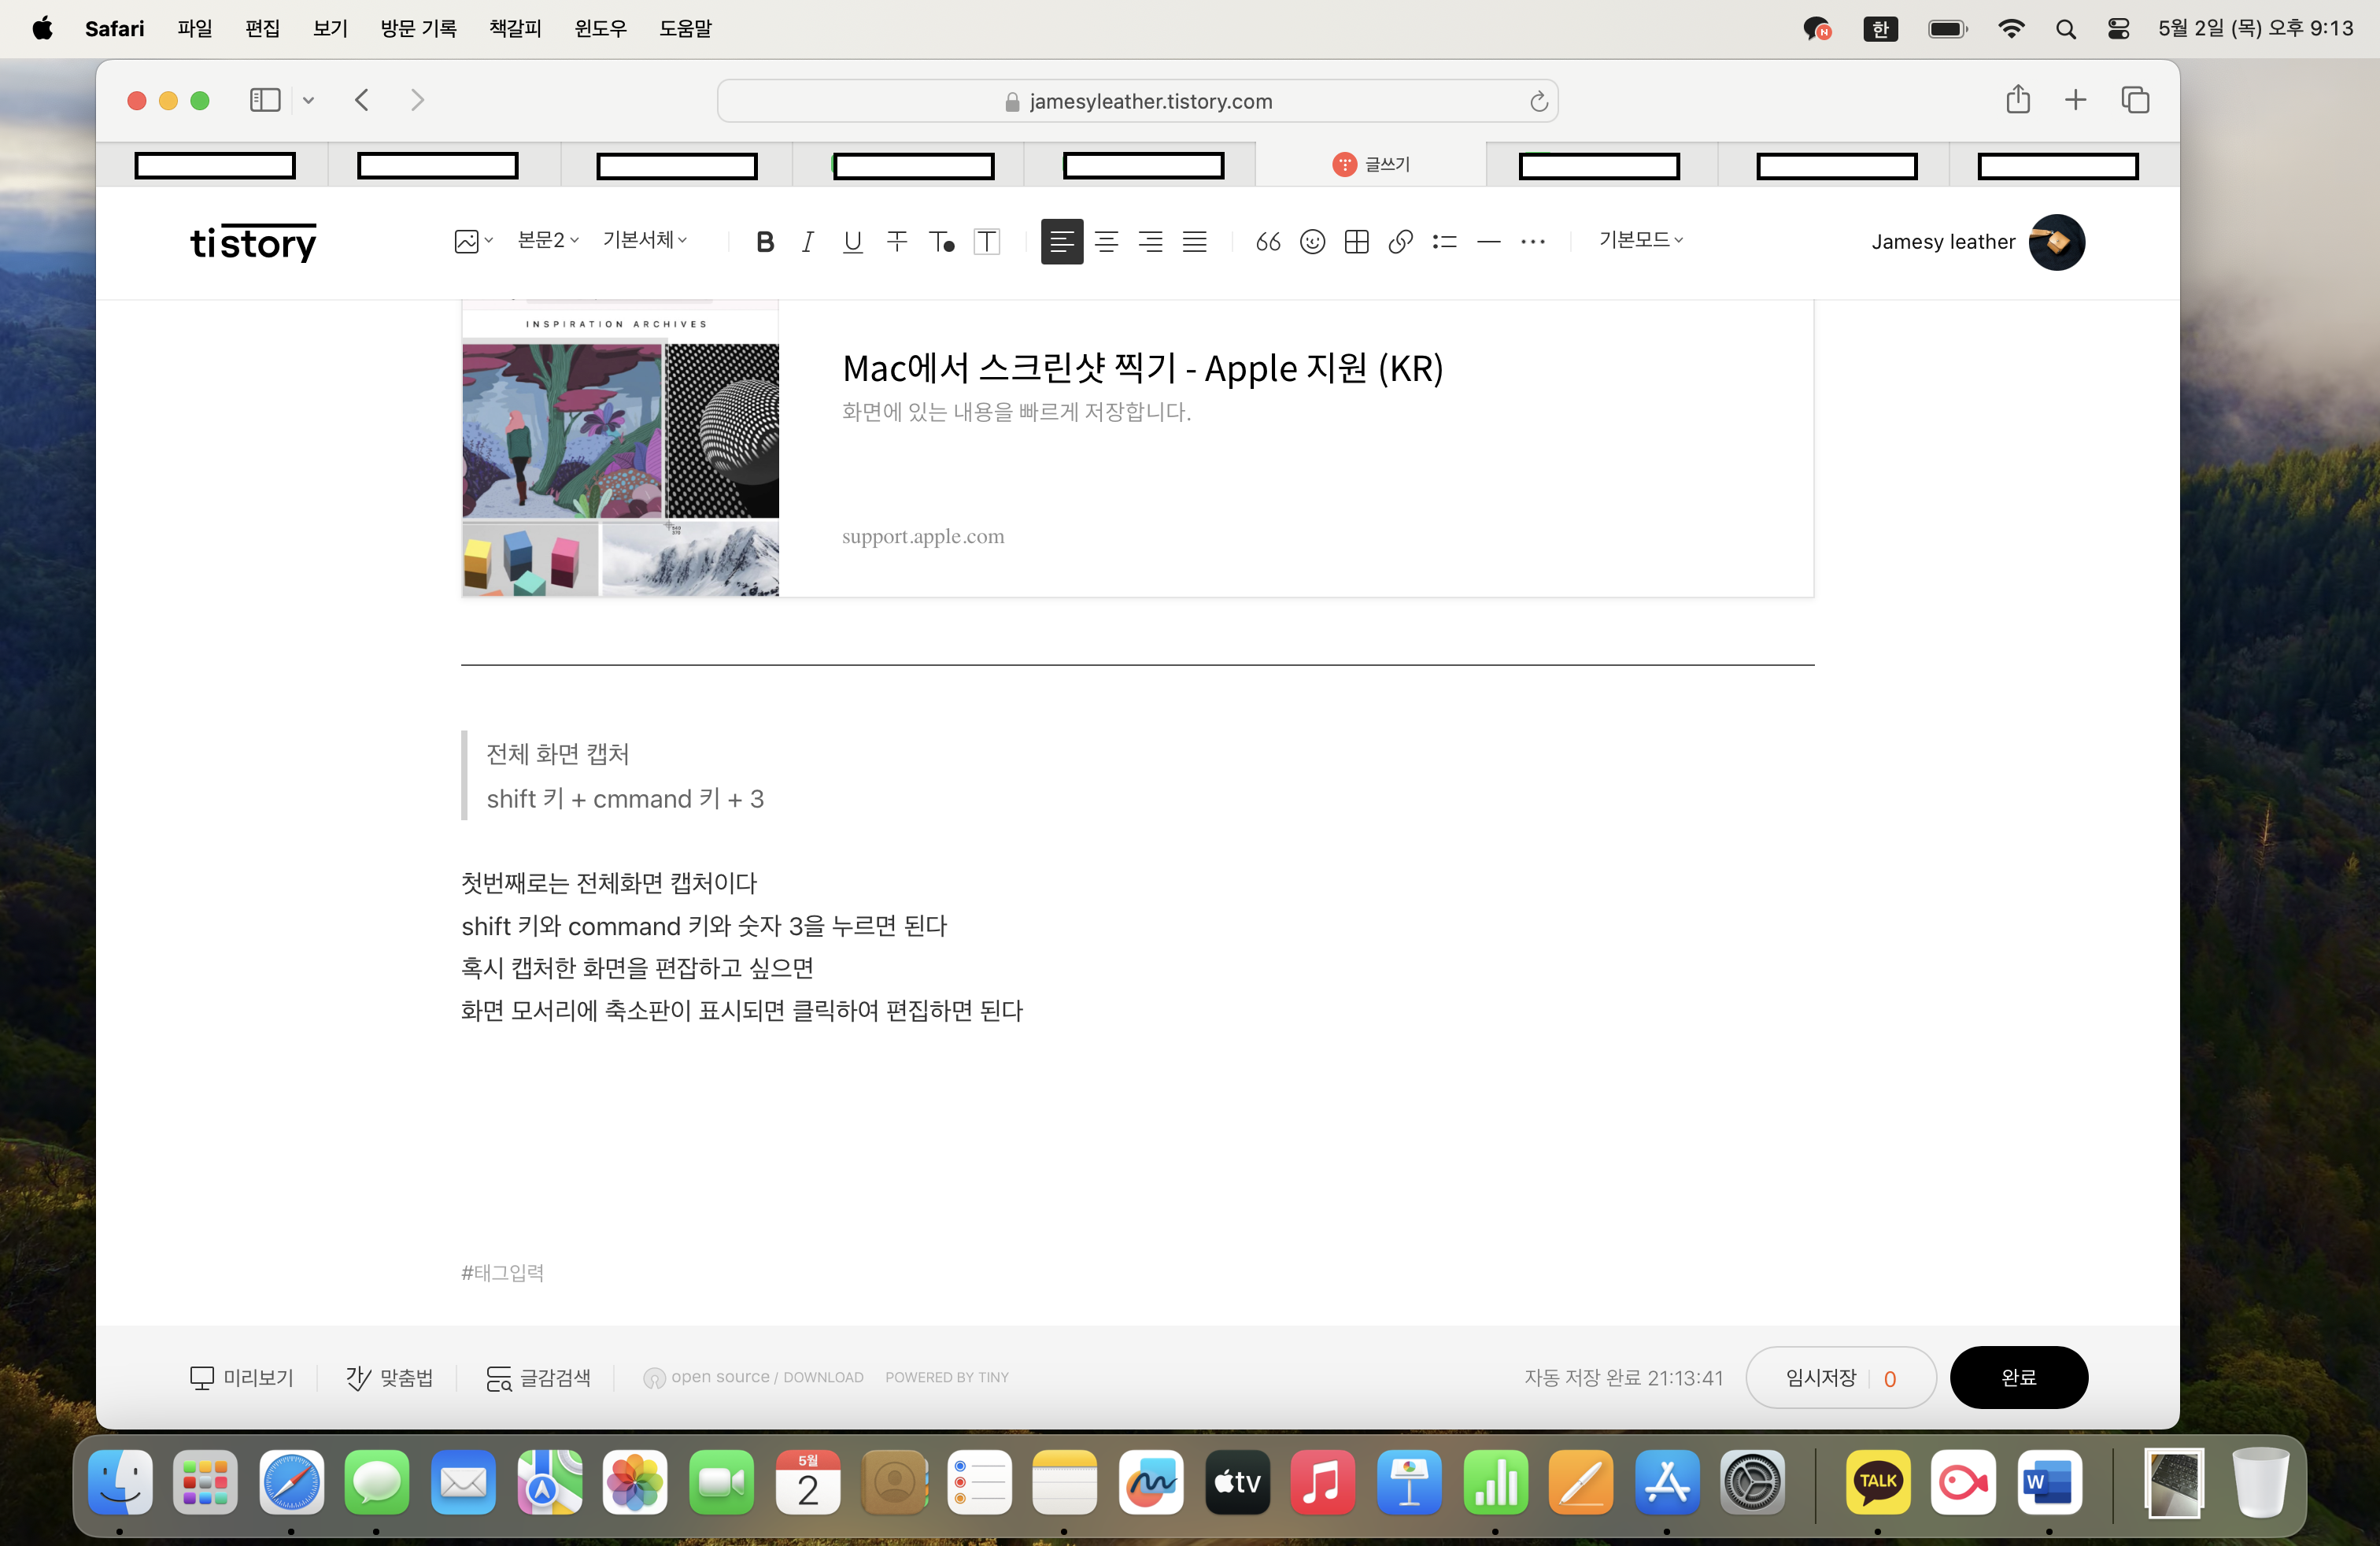Toggle bold formatting in editor toolbar
The height and width of the screenshot is (1546, 2380).
[765, 242]
